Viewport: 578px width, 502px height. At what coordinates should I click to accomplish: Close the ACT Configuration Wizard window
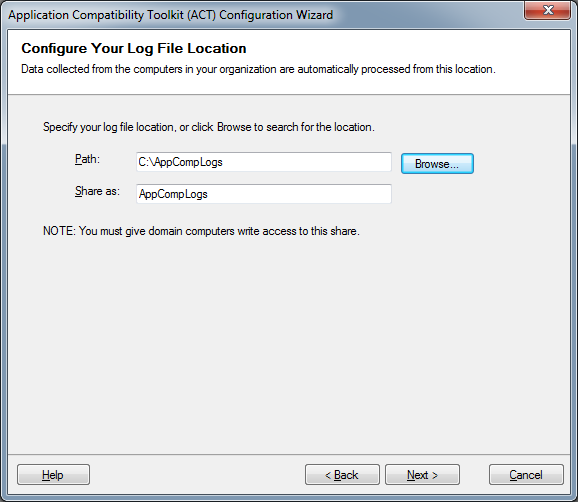pos(547,10)
